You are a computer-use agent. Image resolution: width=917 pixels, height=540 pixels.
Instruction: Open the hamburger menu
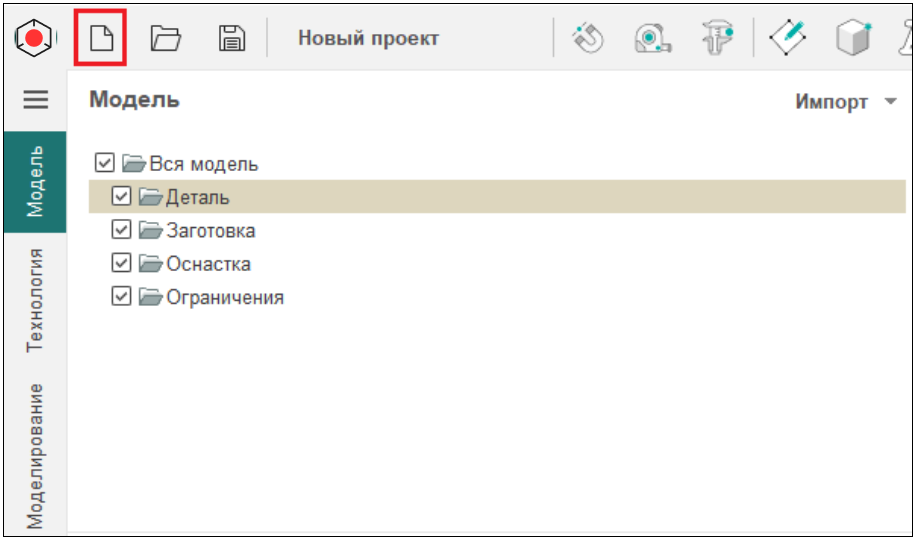[36, 99]
